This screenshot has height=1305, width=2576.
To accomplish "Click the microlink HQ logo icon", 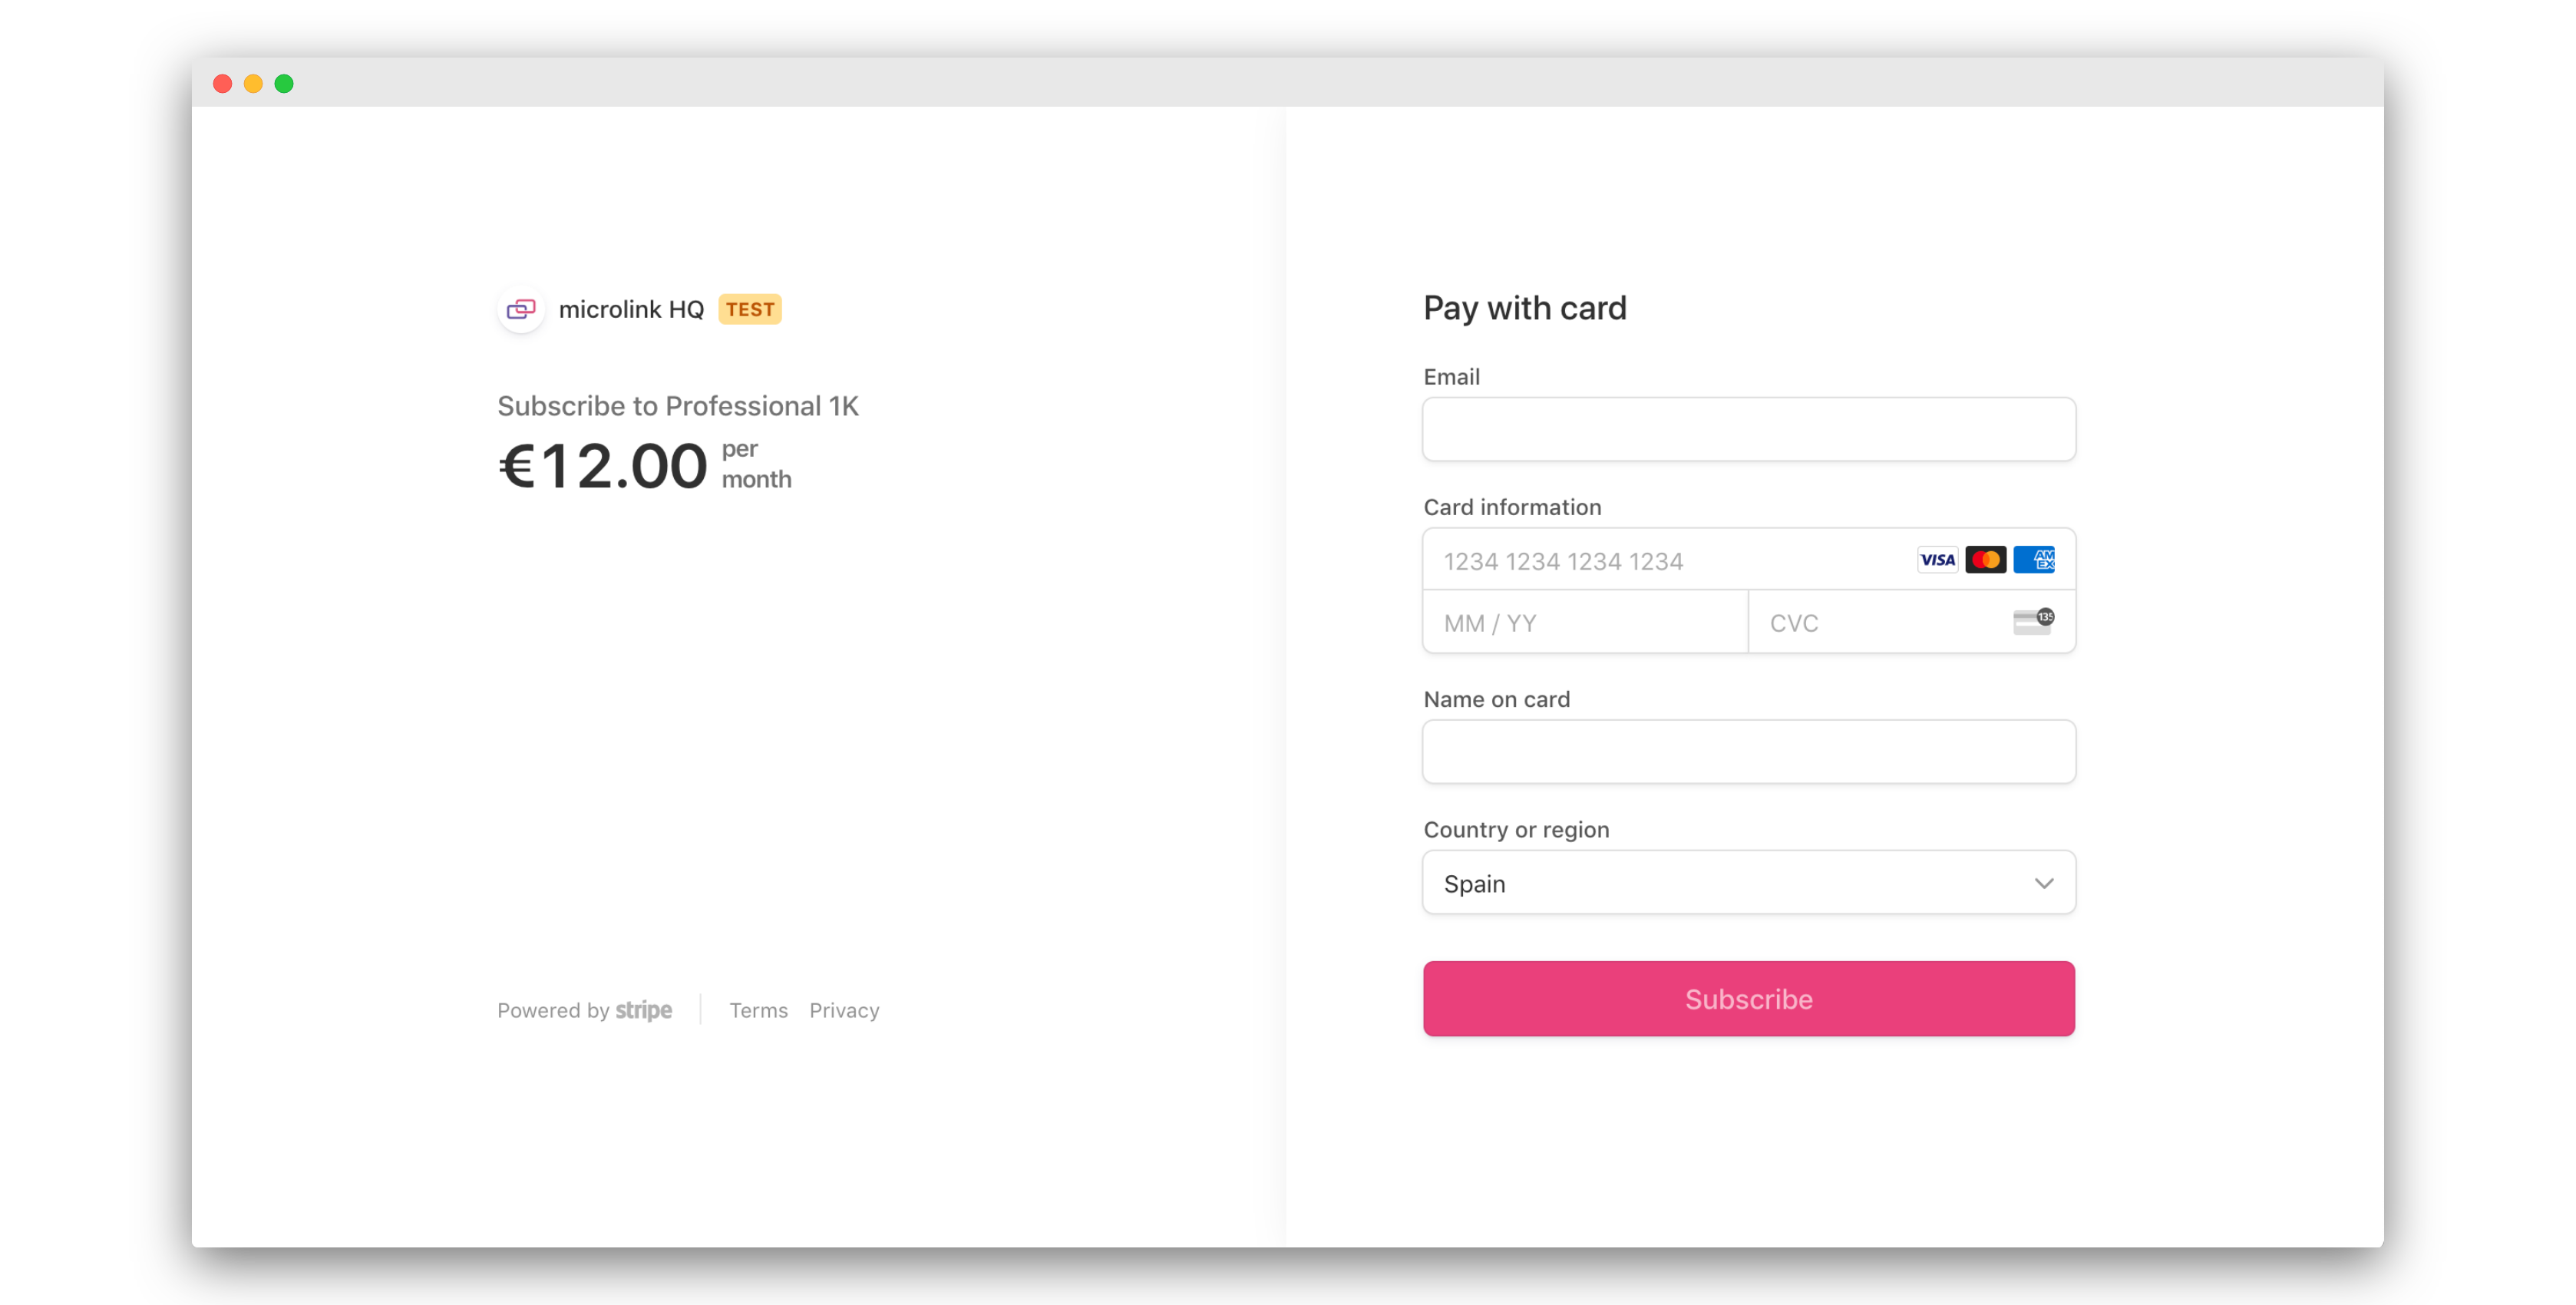I will [x=521, y=309].
